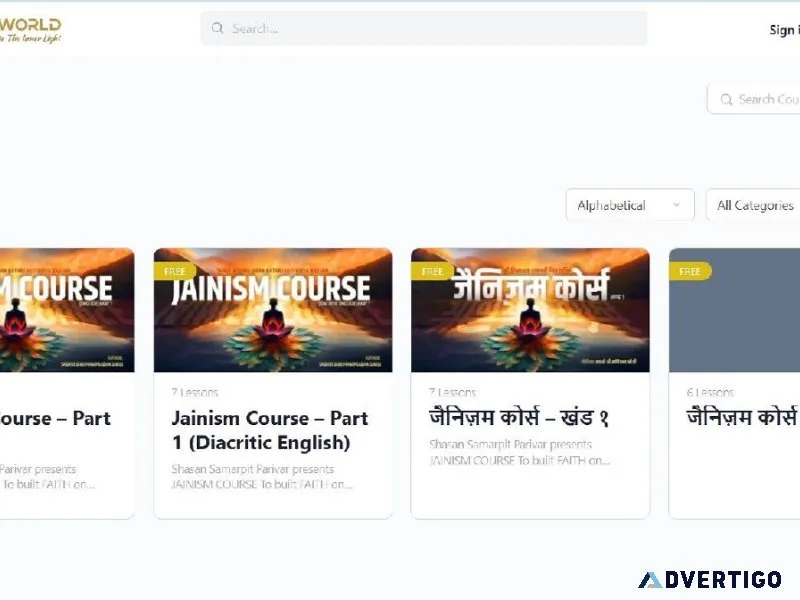Click the Diacritic English course description text
The width and height of the screenshot is (800, 600).
(x=262, y=477)
